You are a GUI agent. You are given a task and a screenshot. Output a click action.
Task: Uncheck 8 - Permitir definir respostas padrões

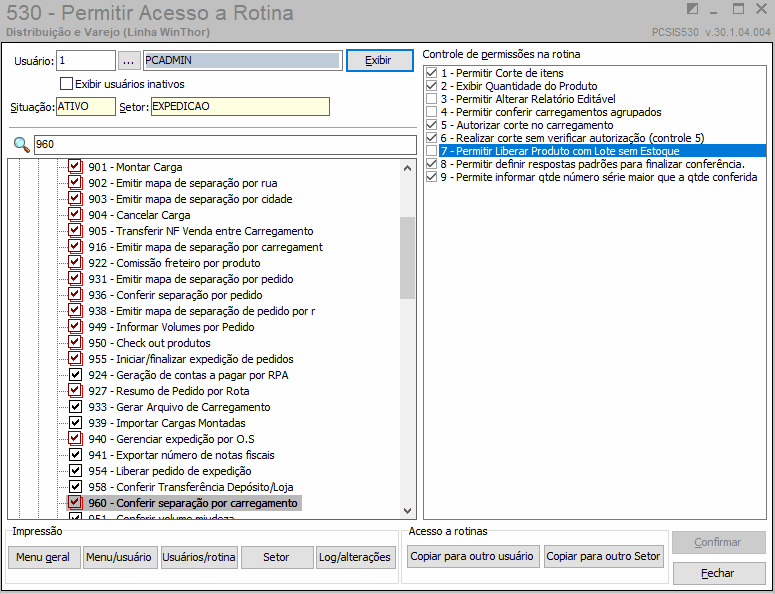(x=431, y=164)
